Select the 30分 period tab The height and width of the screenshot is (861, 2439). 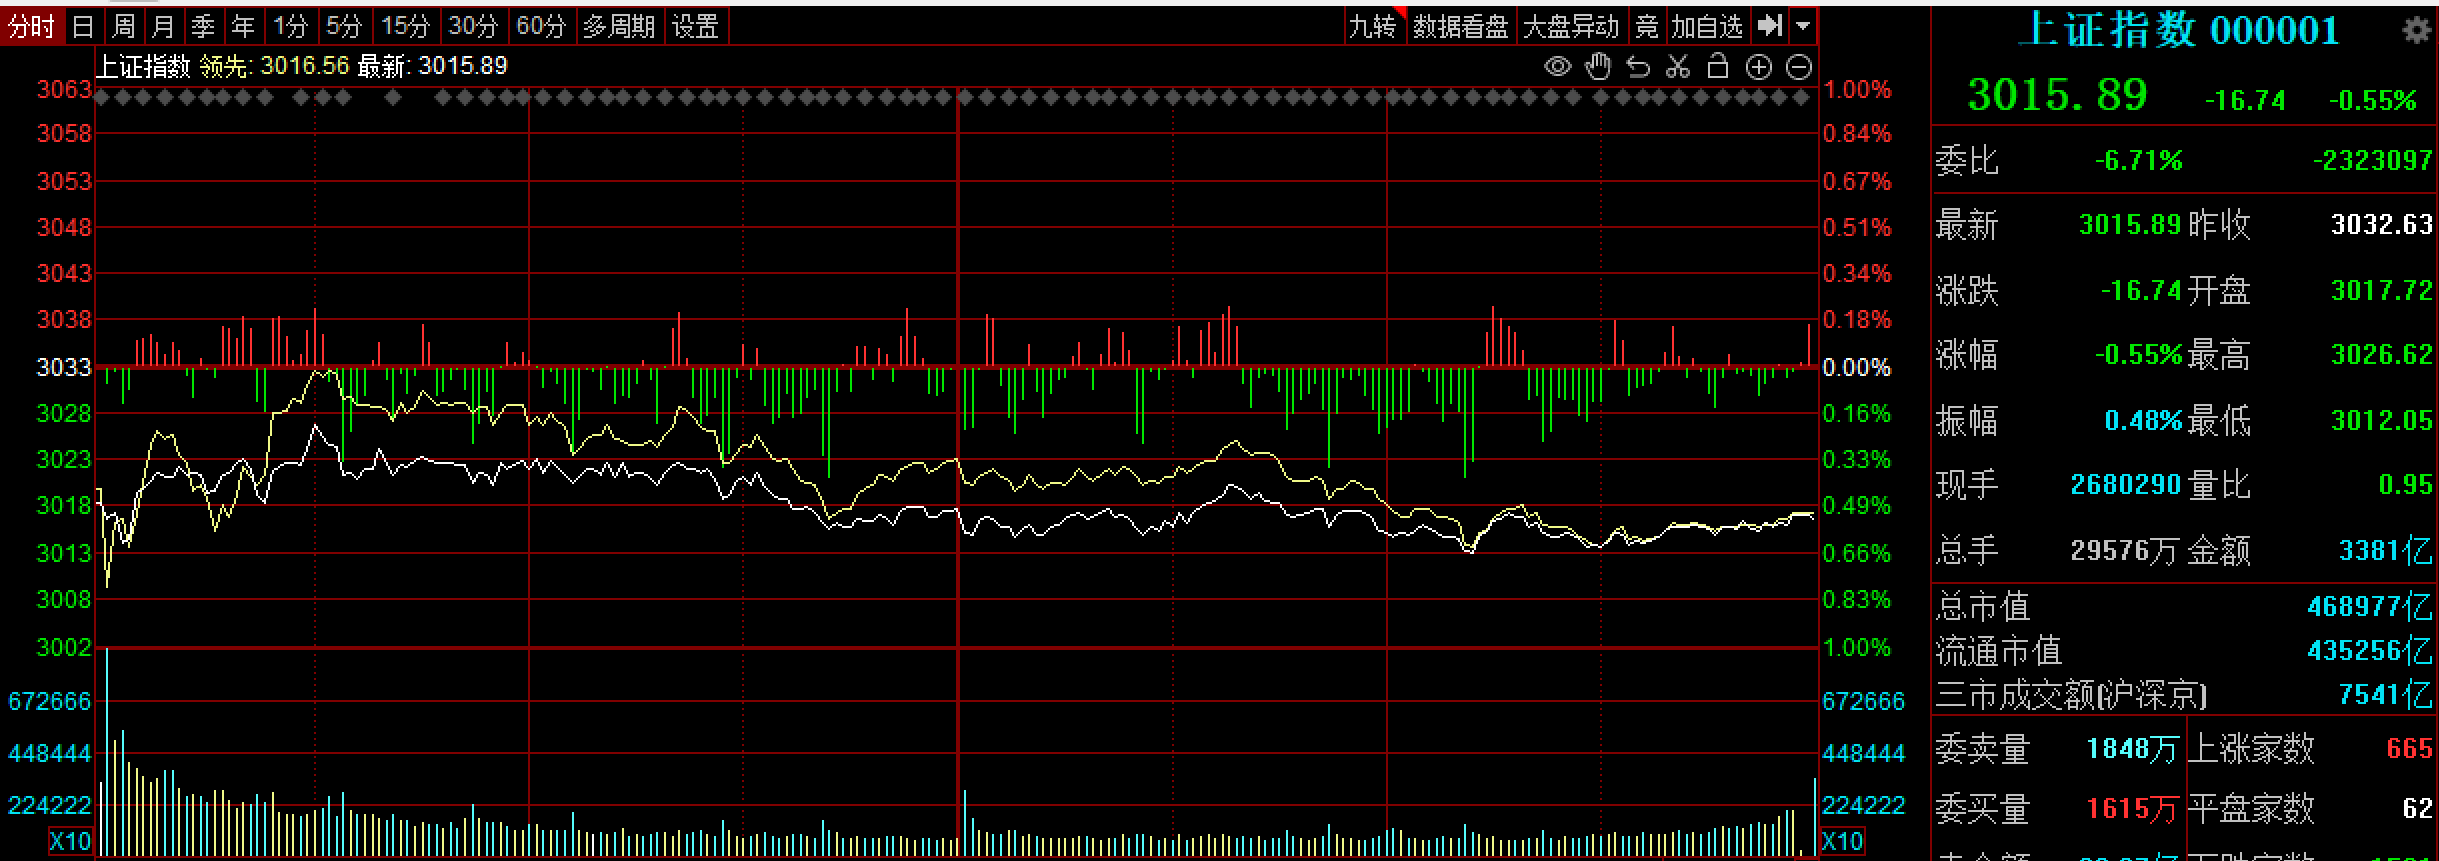[472, 26]
